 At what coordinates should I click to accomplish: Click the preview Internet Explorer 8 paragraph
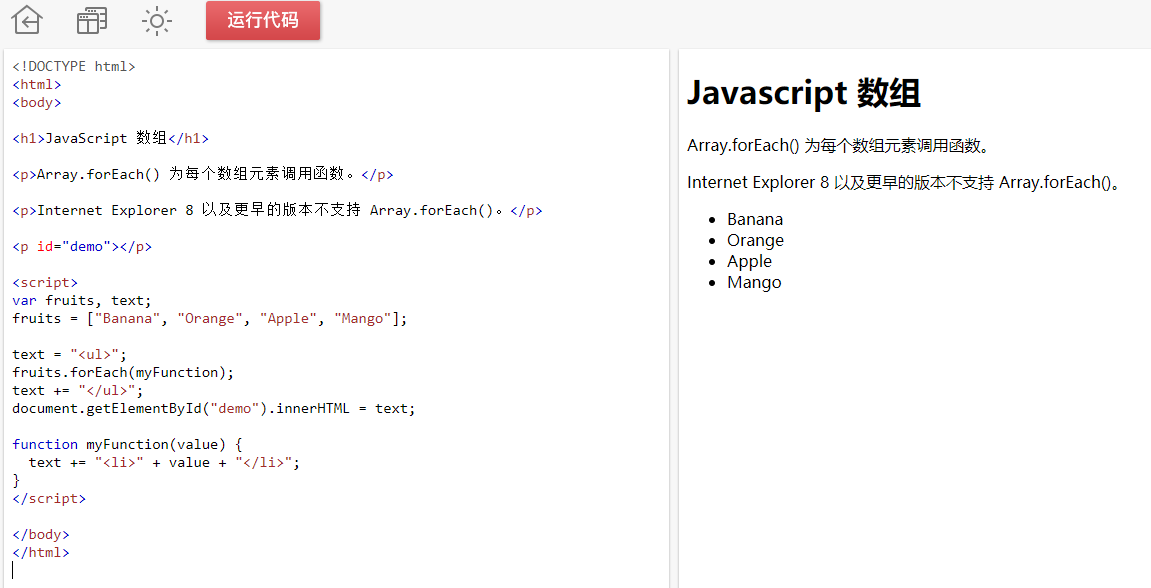click(x=905, y=182)
